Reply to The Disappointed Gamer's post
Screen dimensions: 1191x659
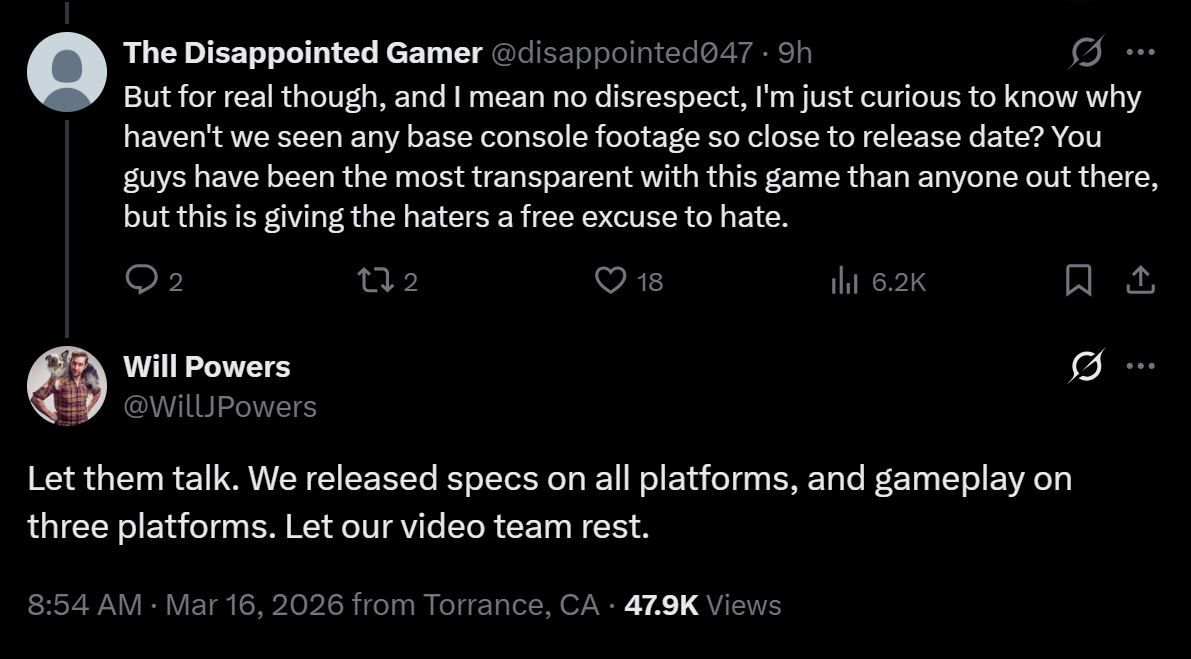click(139, 282)
